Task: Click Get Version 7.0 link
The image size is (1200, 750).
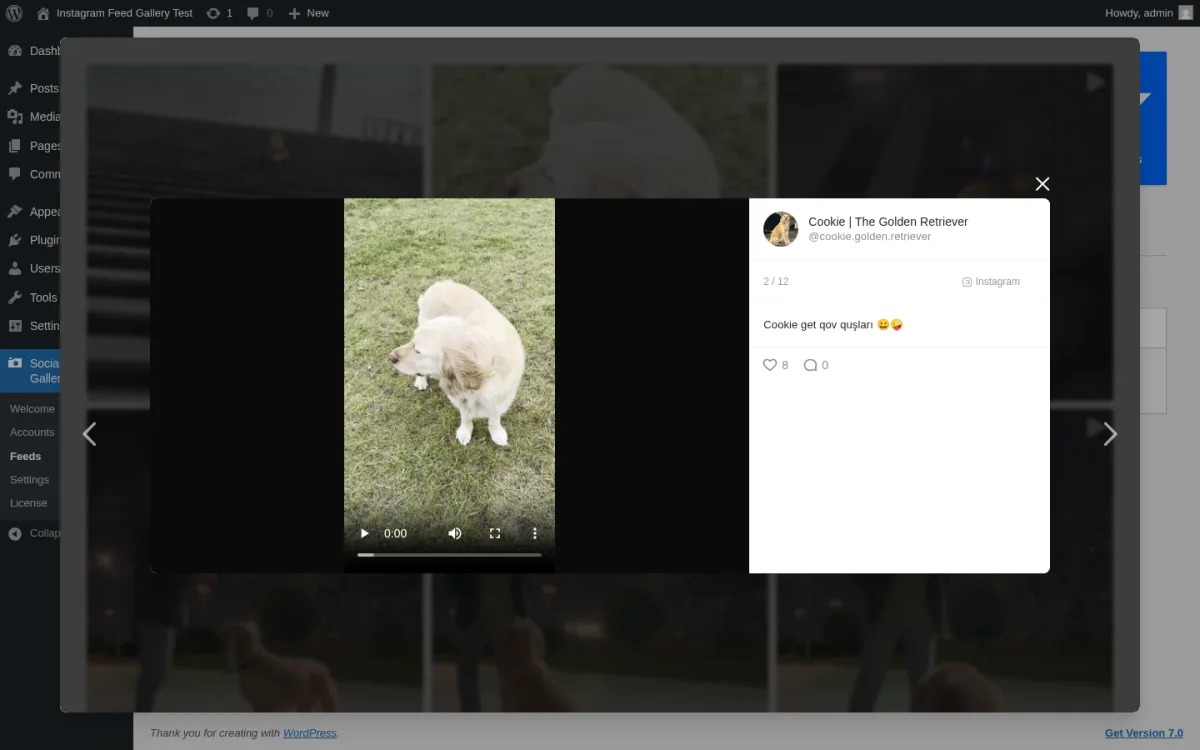Action: 1144,733
